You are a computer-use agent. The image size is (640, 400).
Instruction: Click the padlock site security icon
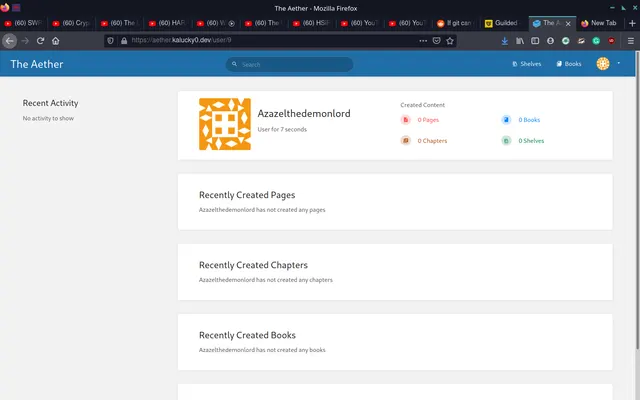coord(124,40)
